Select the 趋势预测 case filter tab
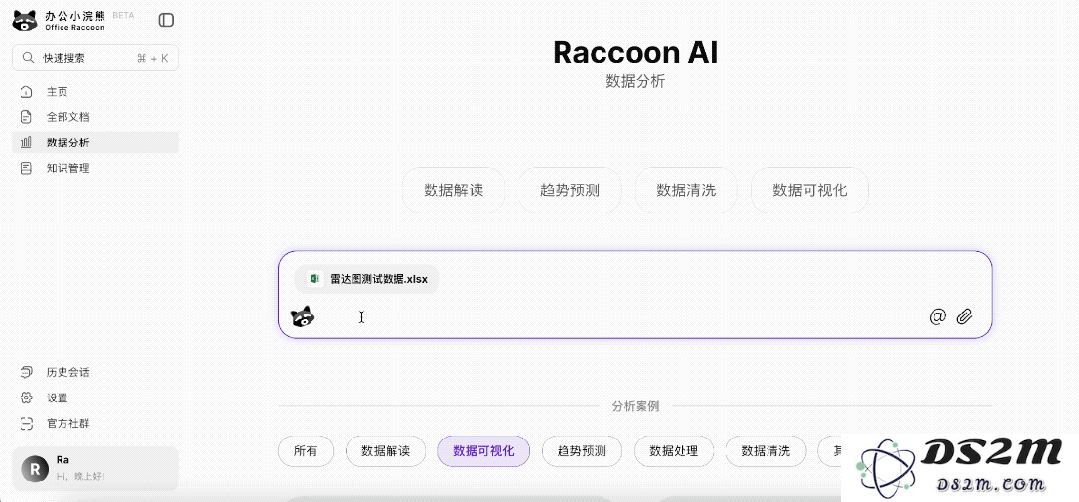Screen dimensions: 1079x502 tap(582, 451)
